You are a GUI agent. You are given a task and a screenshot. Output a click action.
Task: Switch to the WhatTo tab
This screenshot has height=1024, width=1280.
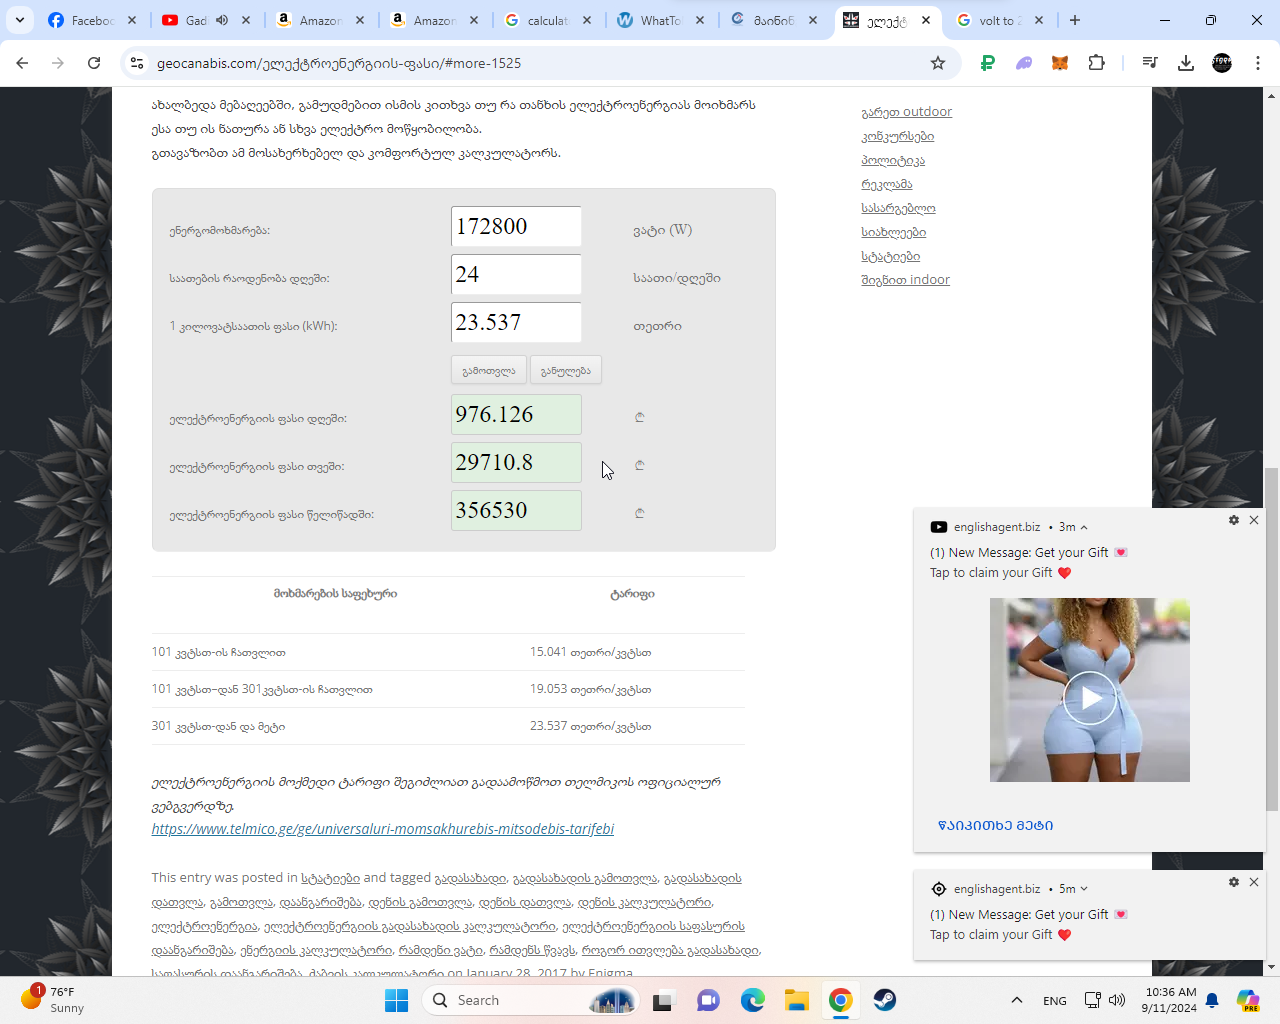point(660,20)
